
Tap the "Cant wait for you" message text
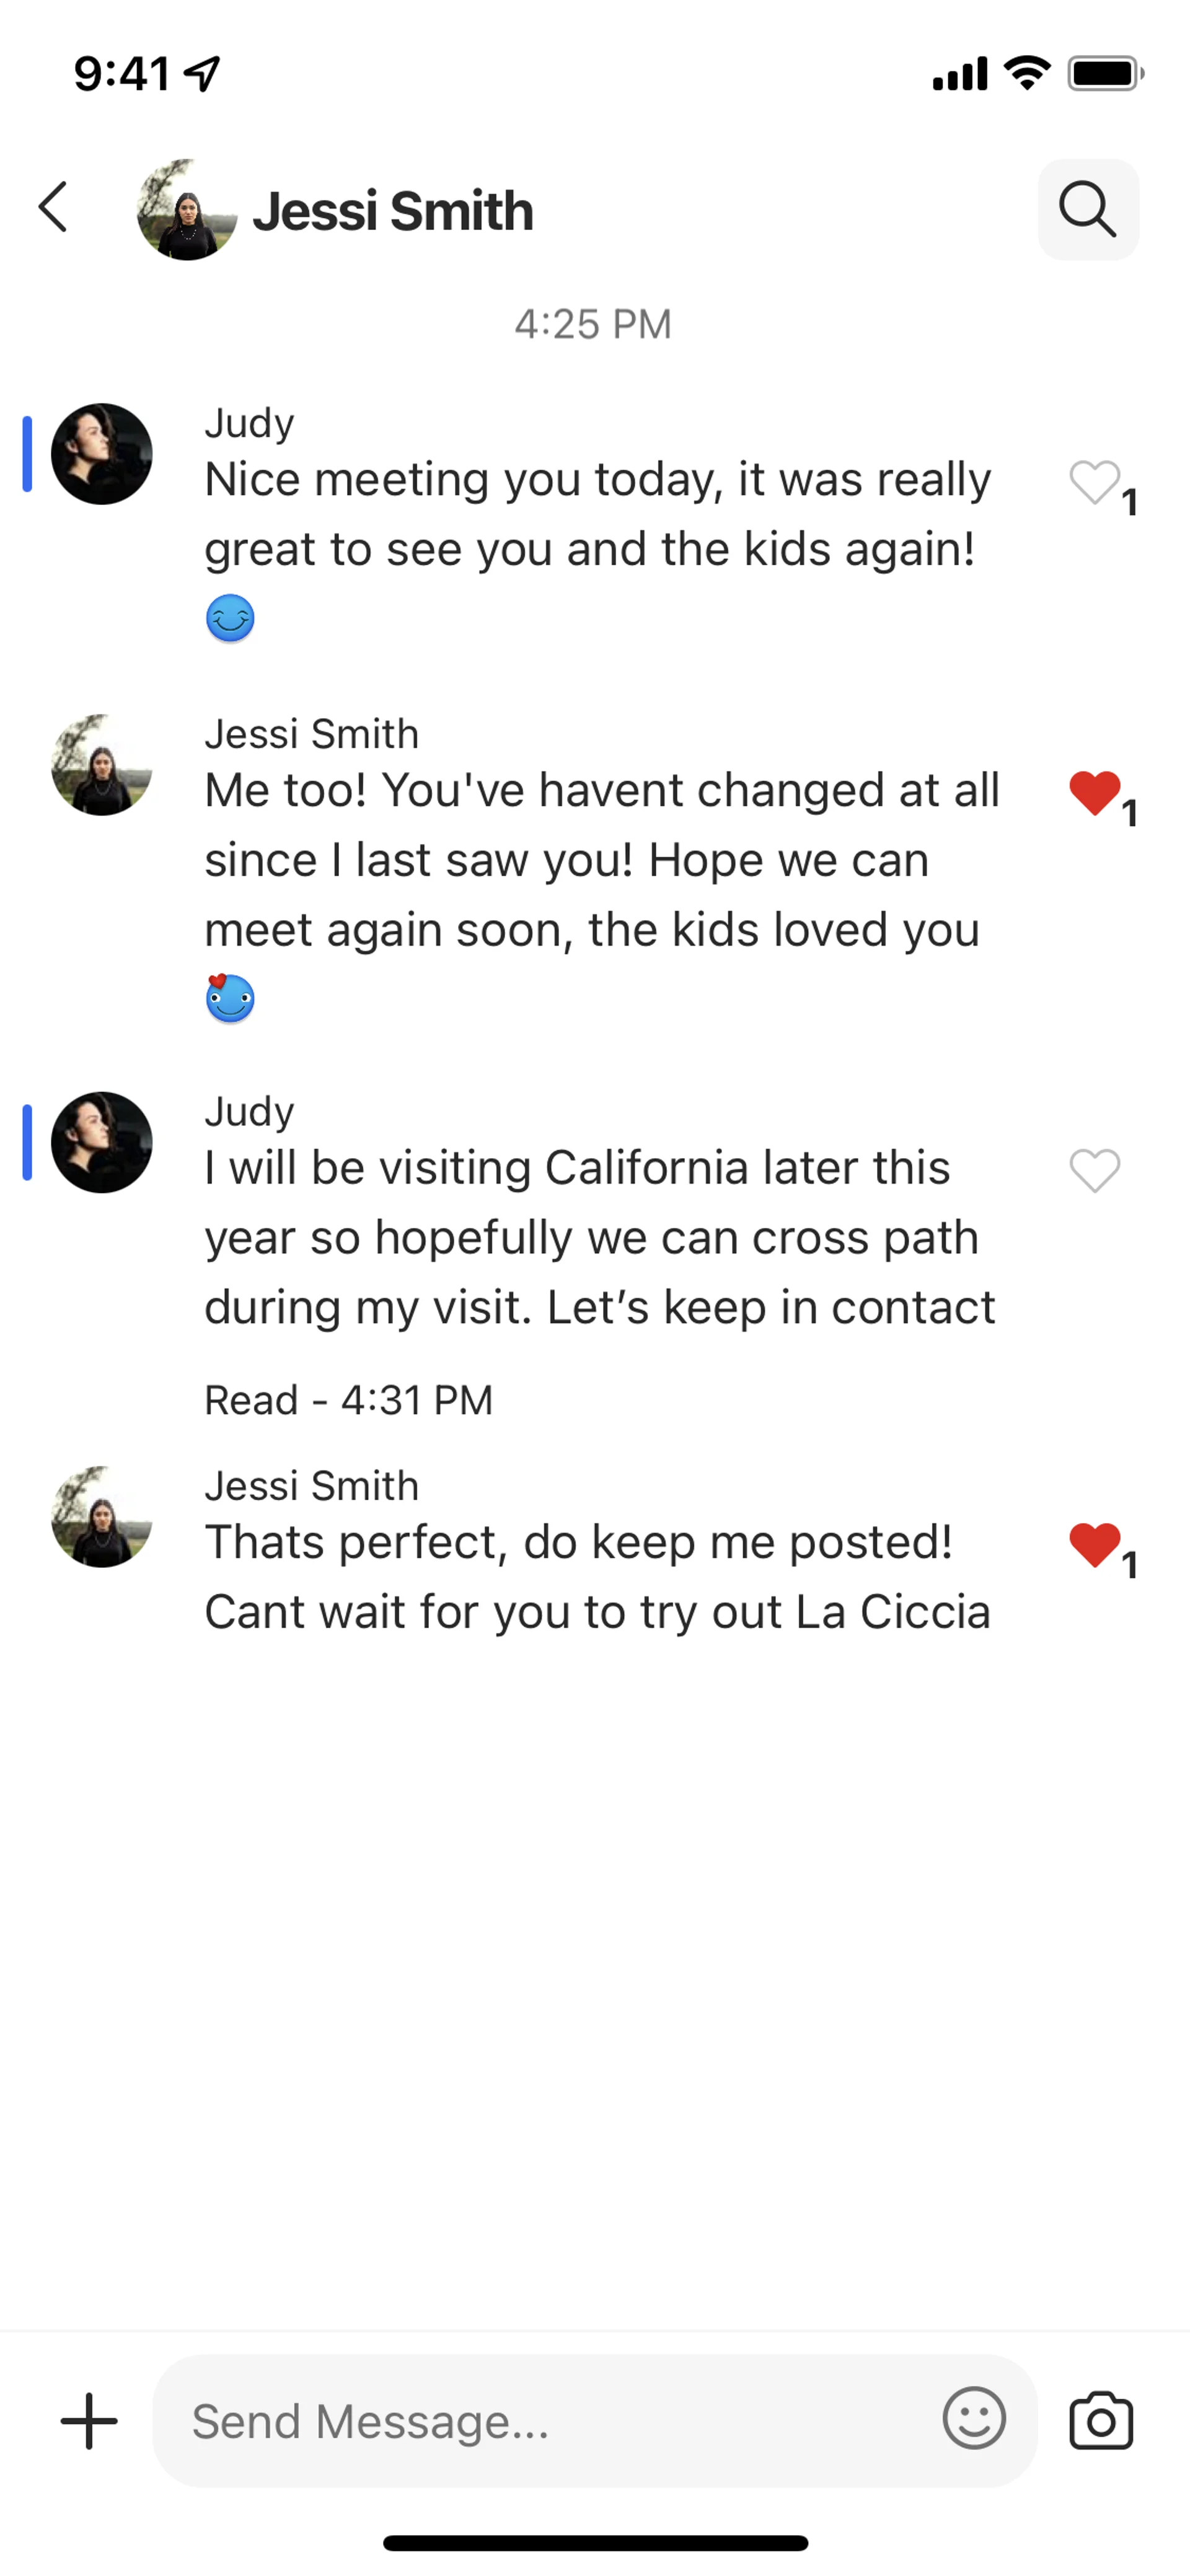tap(597, 1612)
